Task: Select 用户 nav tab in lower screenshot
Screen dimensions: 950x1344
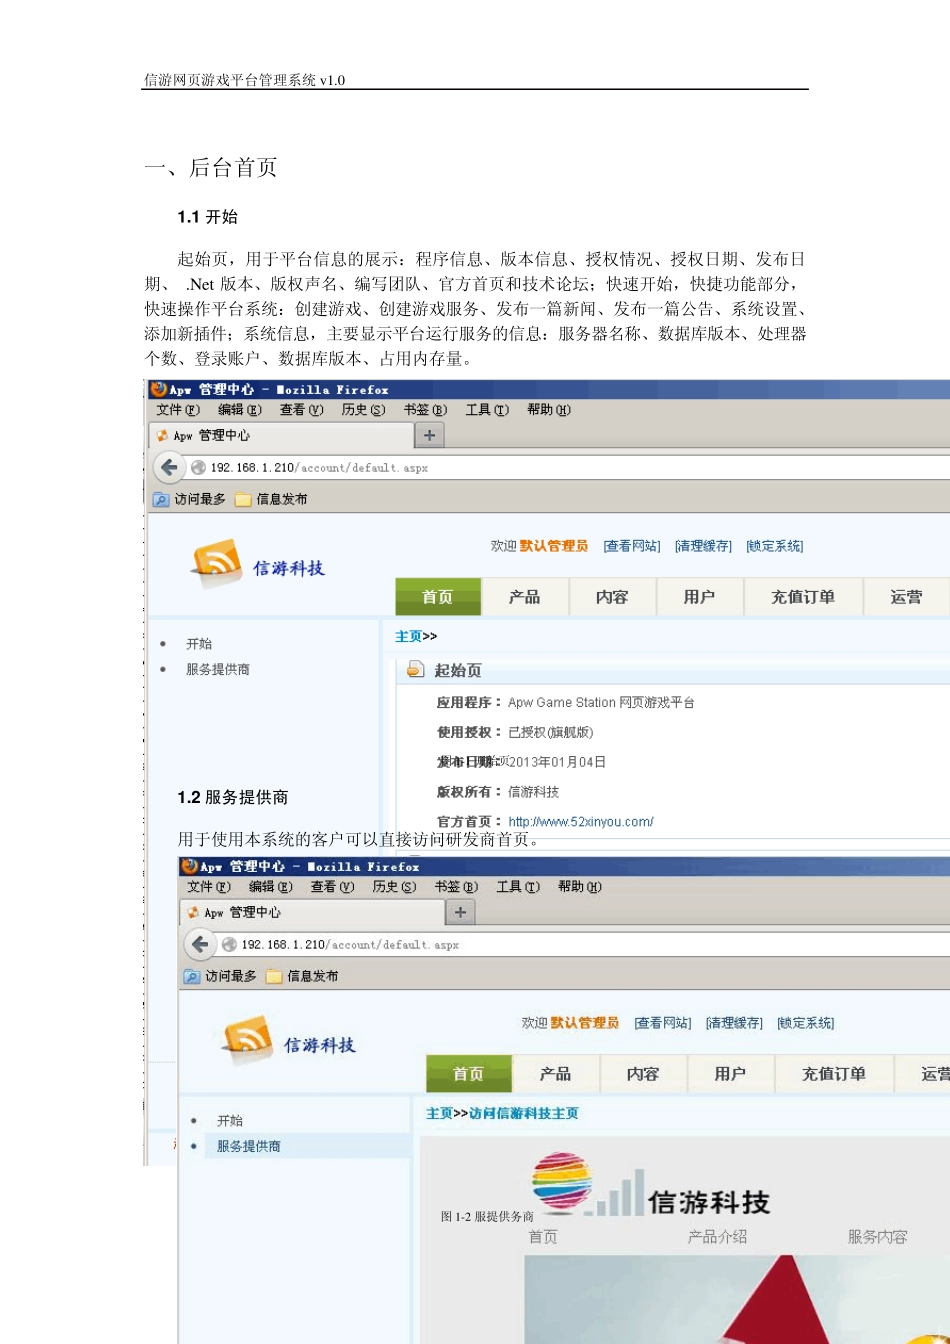Action: pos(731,1074)
